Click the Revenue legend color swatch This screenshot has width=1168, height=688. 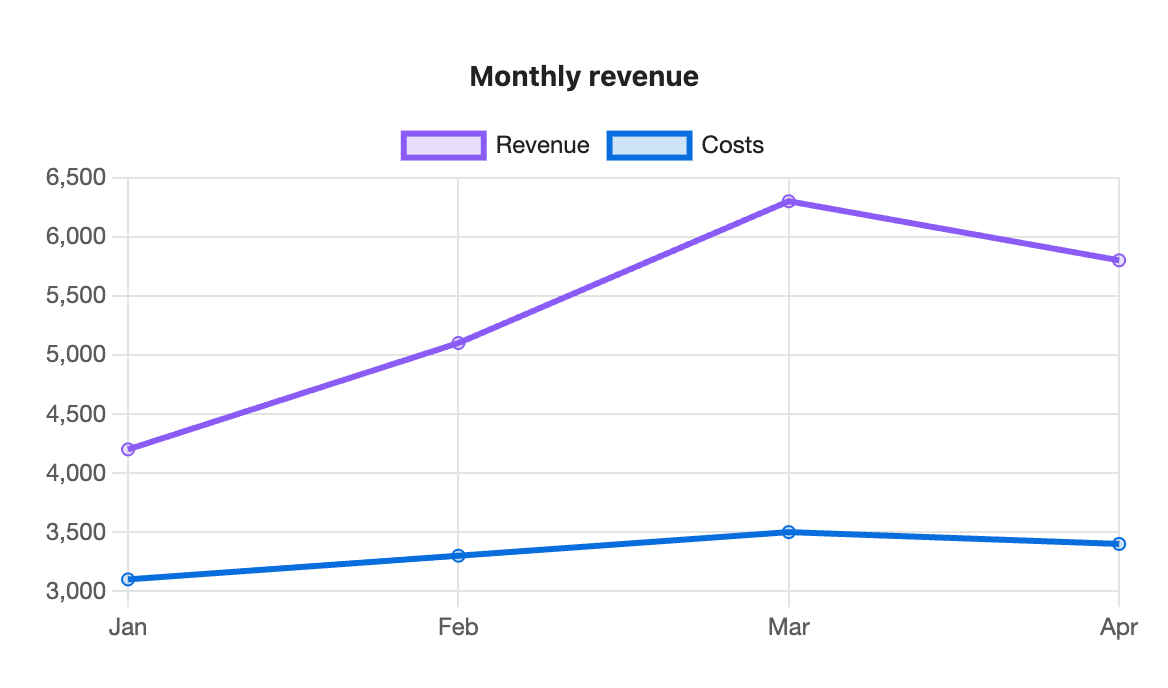coord(443,145)
